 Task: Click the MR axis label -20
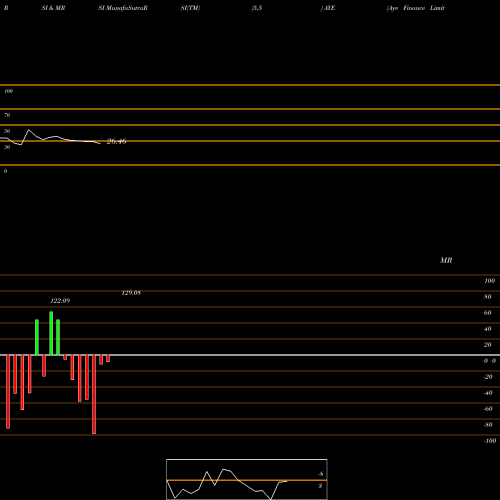pos(488,377)
